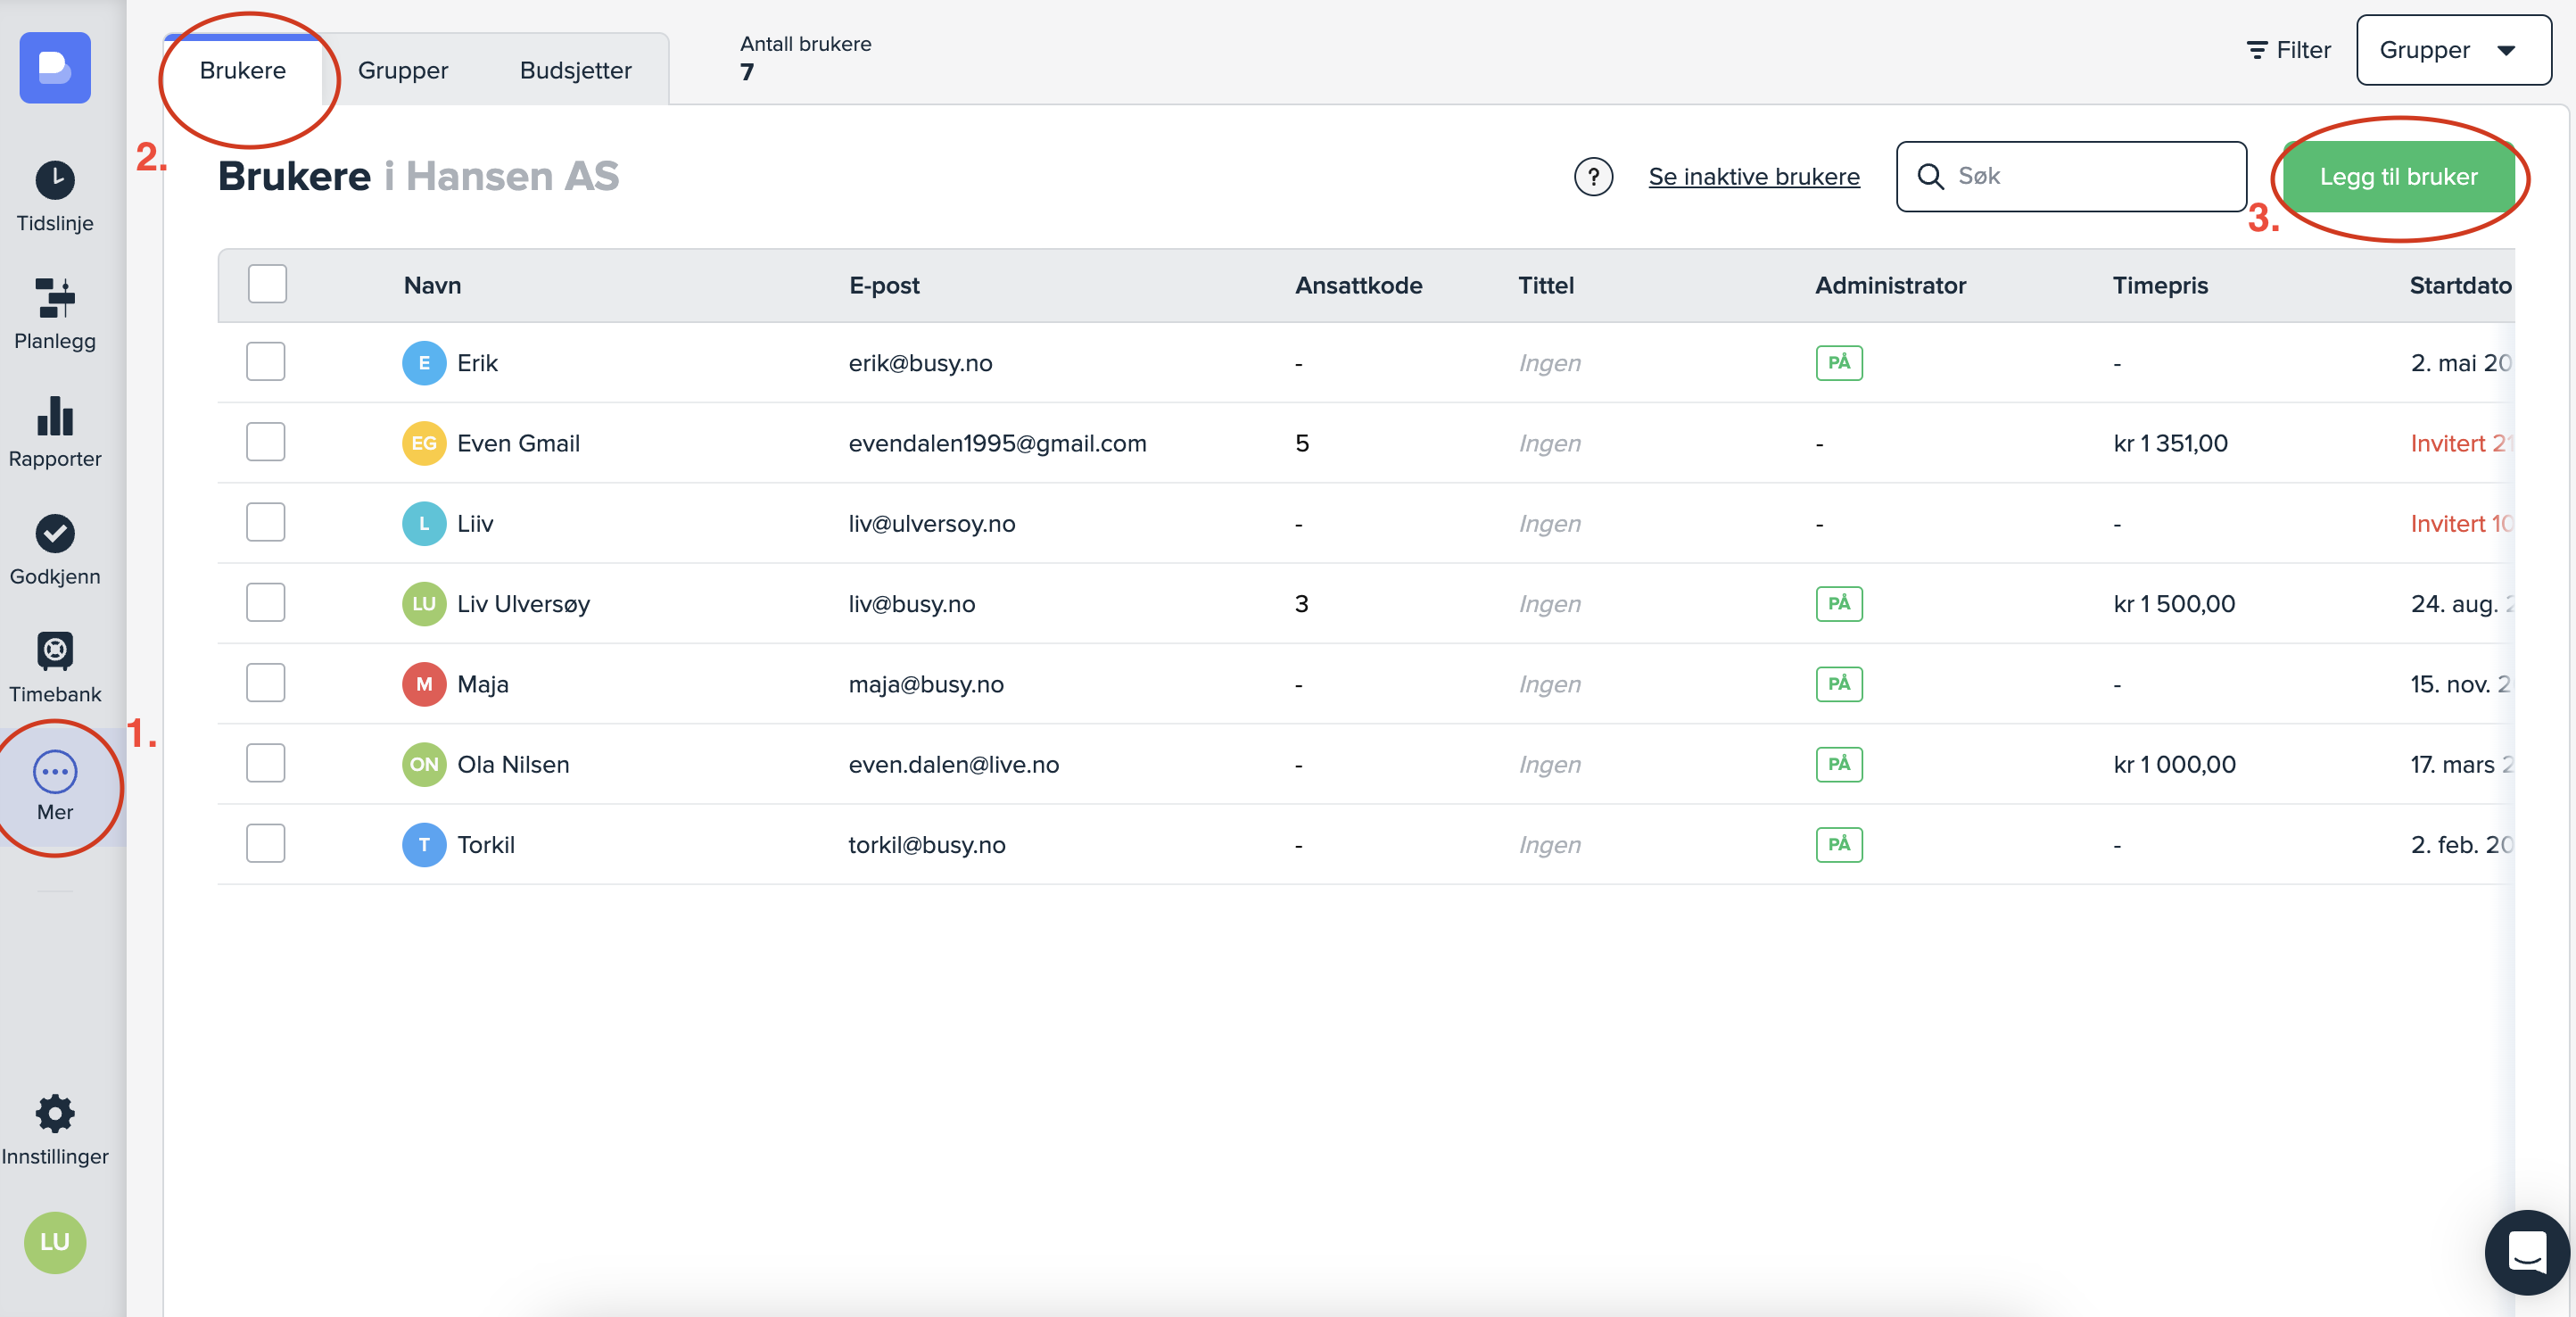2576x1317 pixels.
Task: Check the box for Erik
Action: tap(266, 362)
